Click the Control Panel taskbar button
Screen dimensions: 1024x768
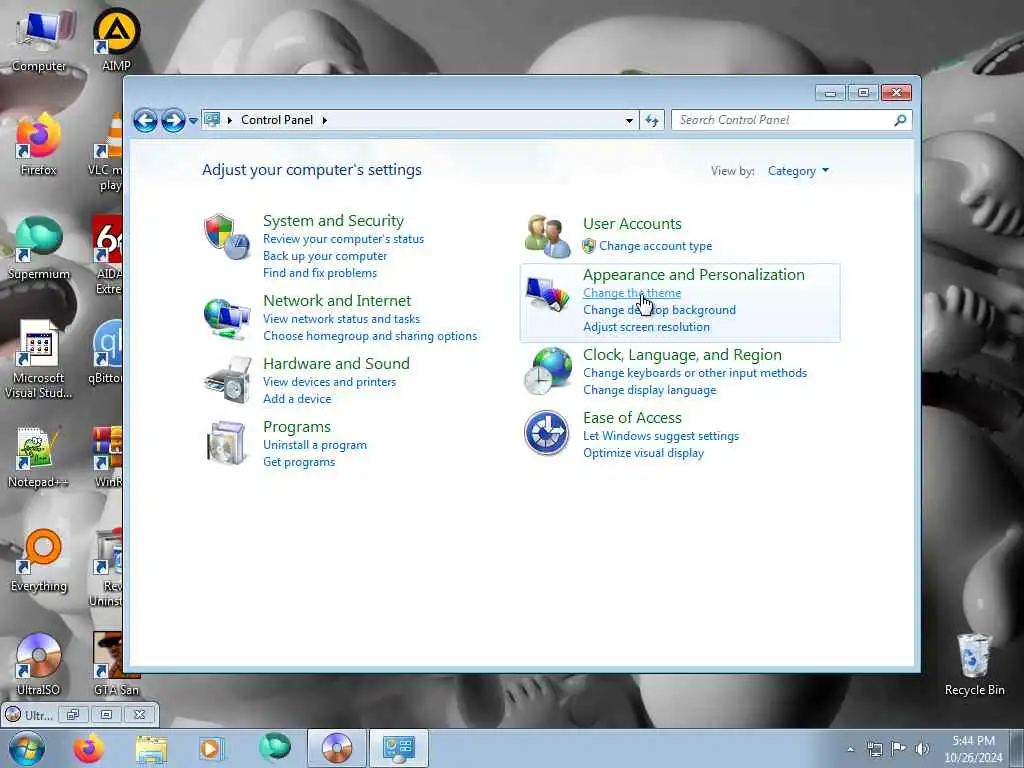click(399, 748)
